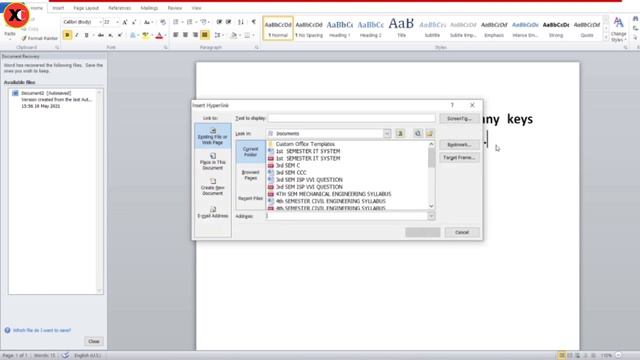Click Format Painter

point(40,38)
